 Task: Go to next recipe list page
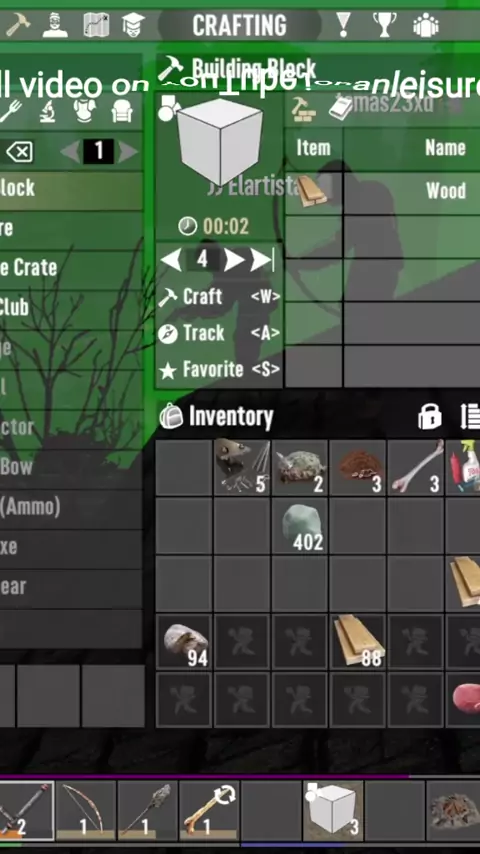(129, 151)
